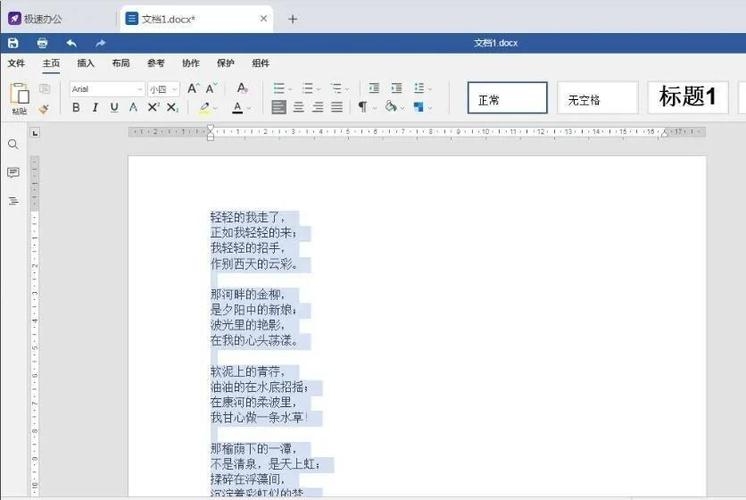
Task: Toggle the strikethrough A icon
Action: pos(133,108)
